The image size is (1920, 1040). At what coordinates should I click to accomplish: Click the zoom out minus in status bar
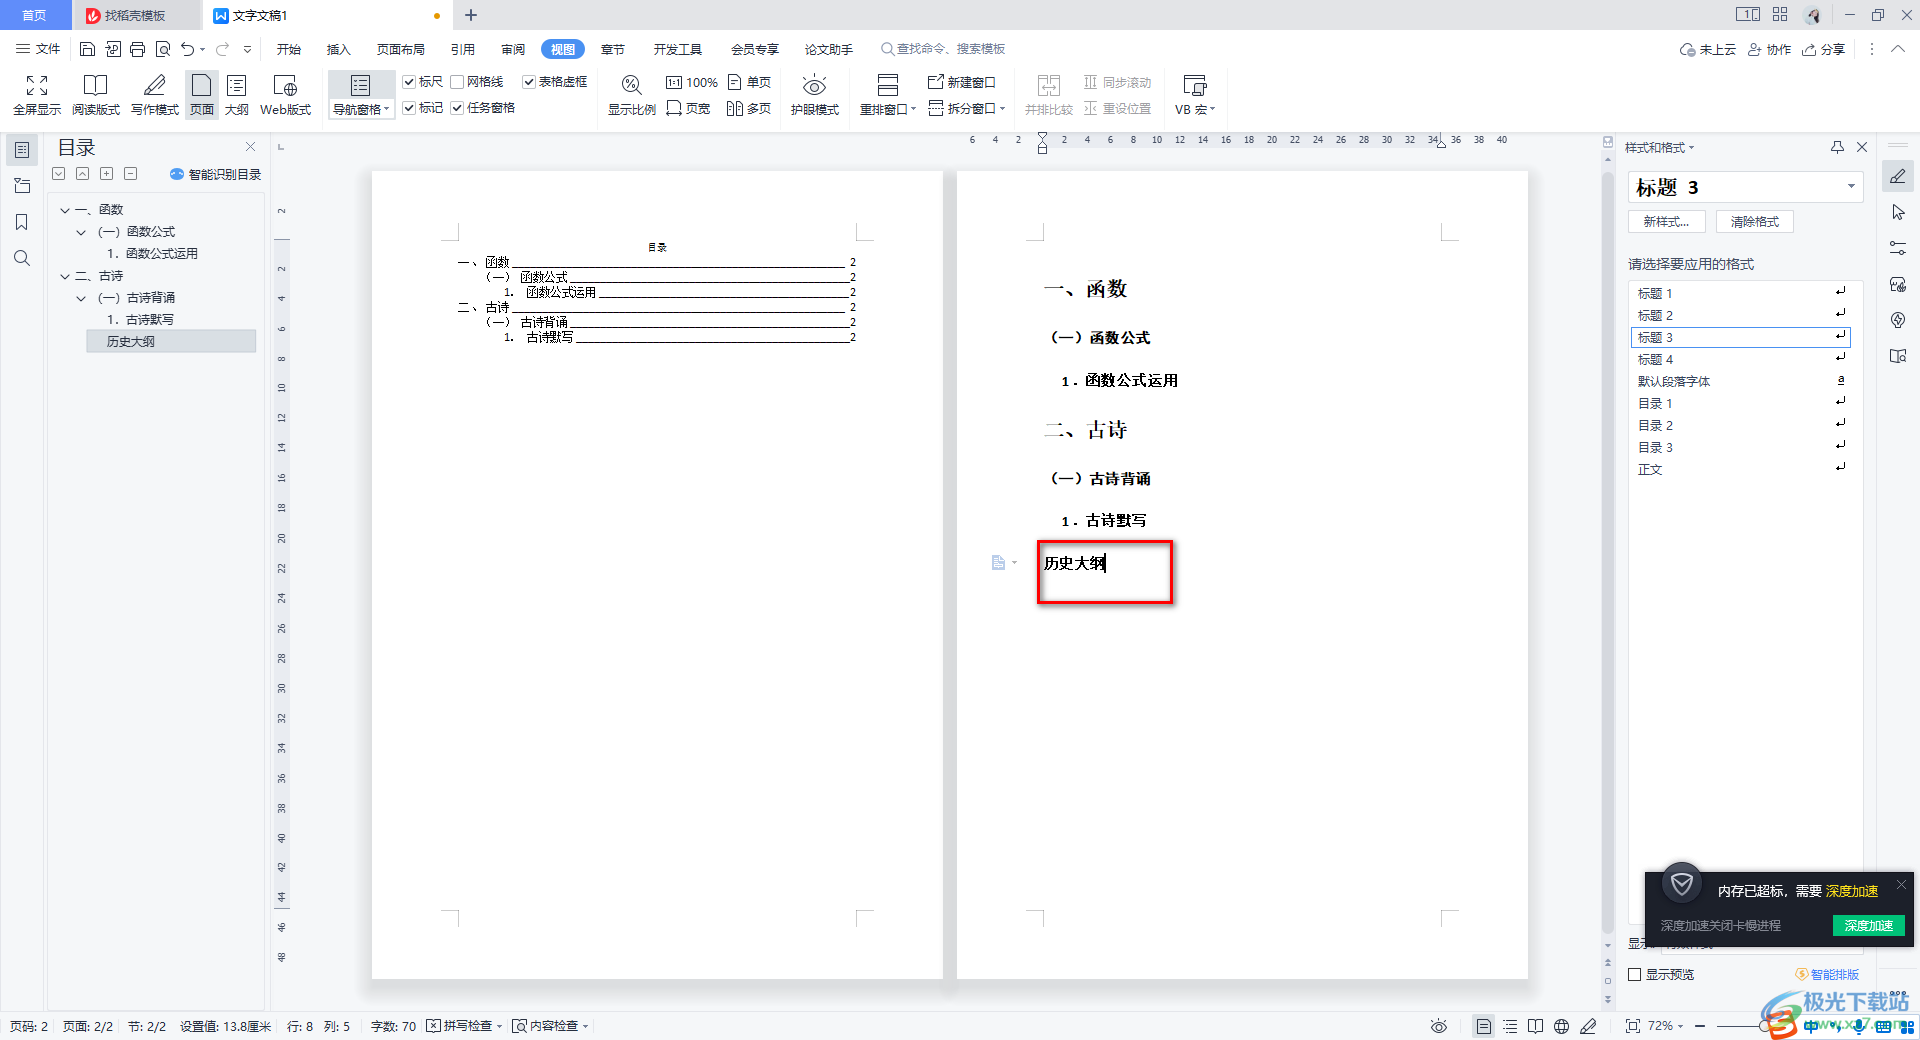point(1700,1026)
